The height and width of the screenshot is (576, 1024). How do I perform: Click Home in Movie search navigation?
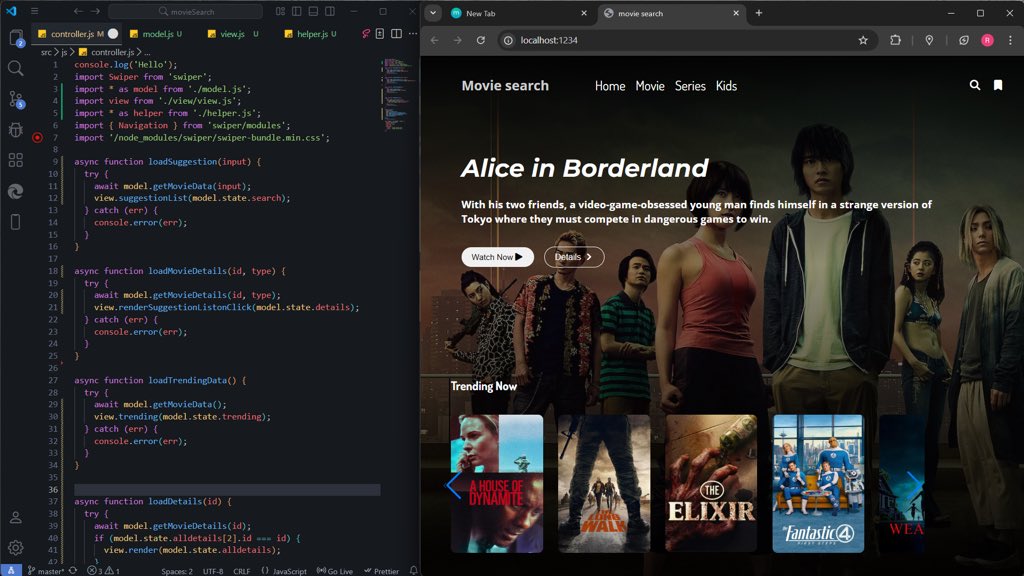pos(610,86)
